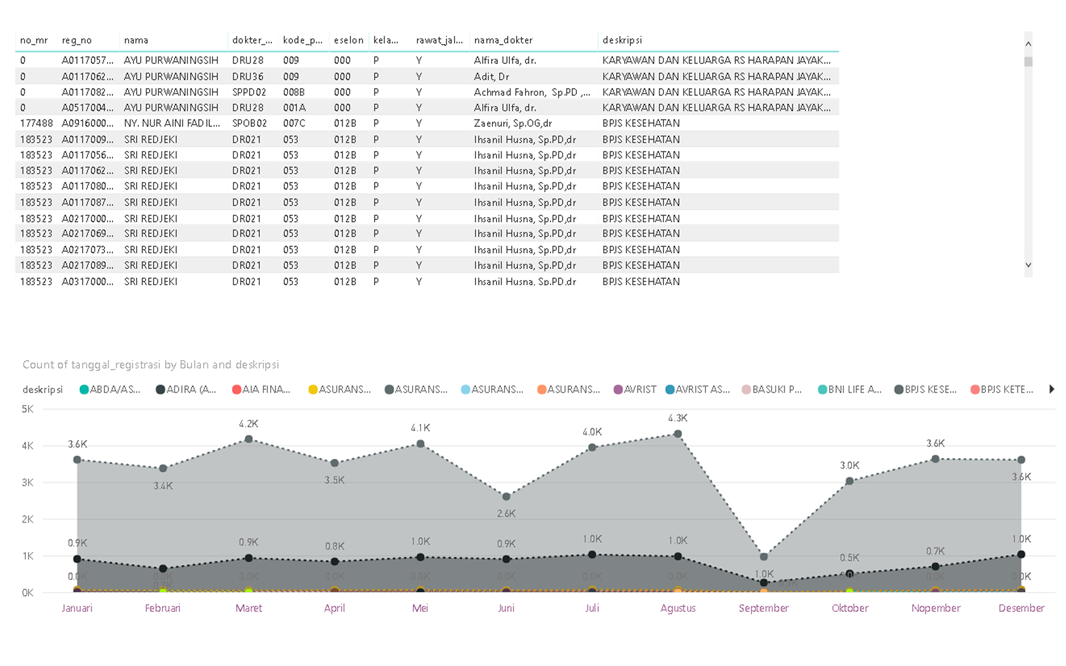Sort table by the no_mr column header

coord(34,40)
